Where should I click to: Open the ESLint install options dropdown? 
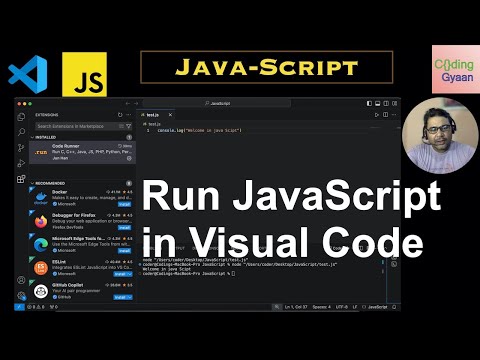pyautogui.click(x=130, y=274)
